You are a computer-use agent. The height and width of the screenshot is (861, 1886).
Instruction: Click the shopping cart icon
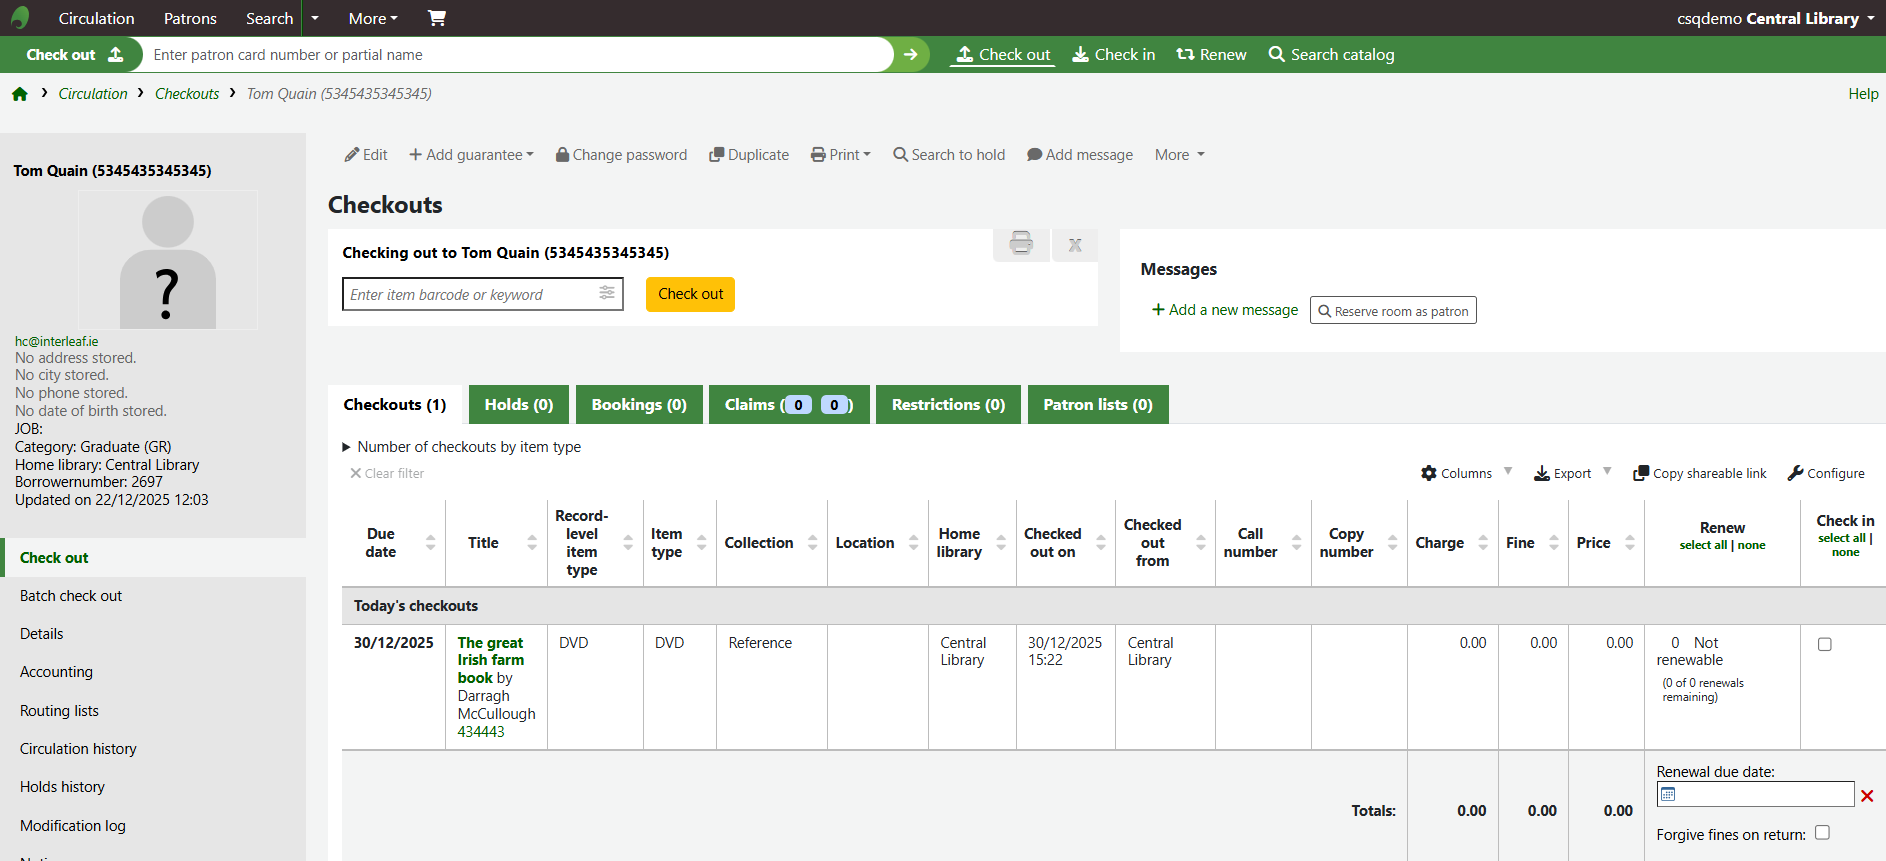437,18
